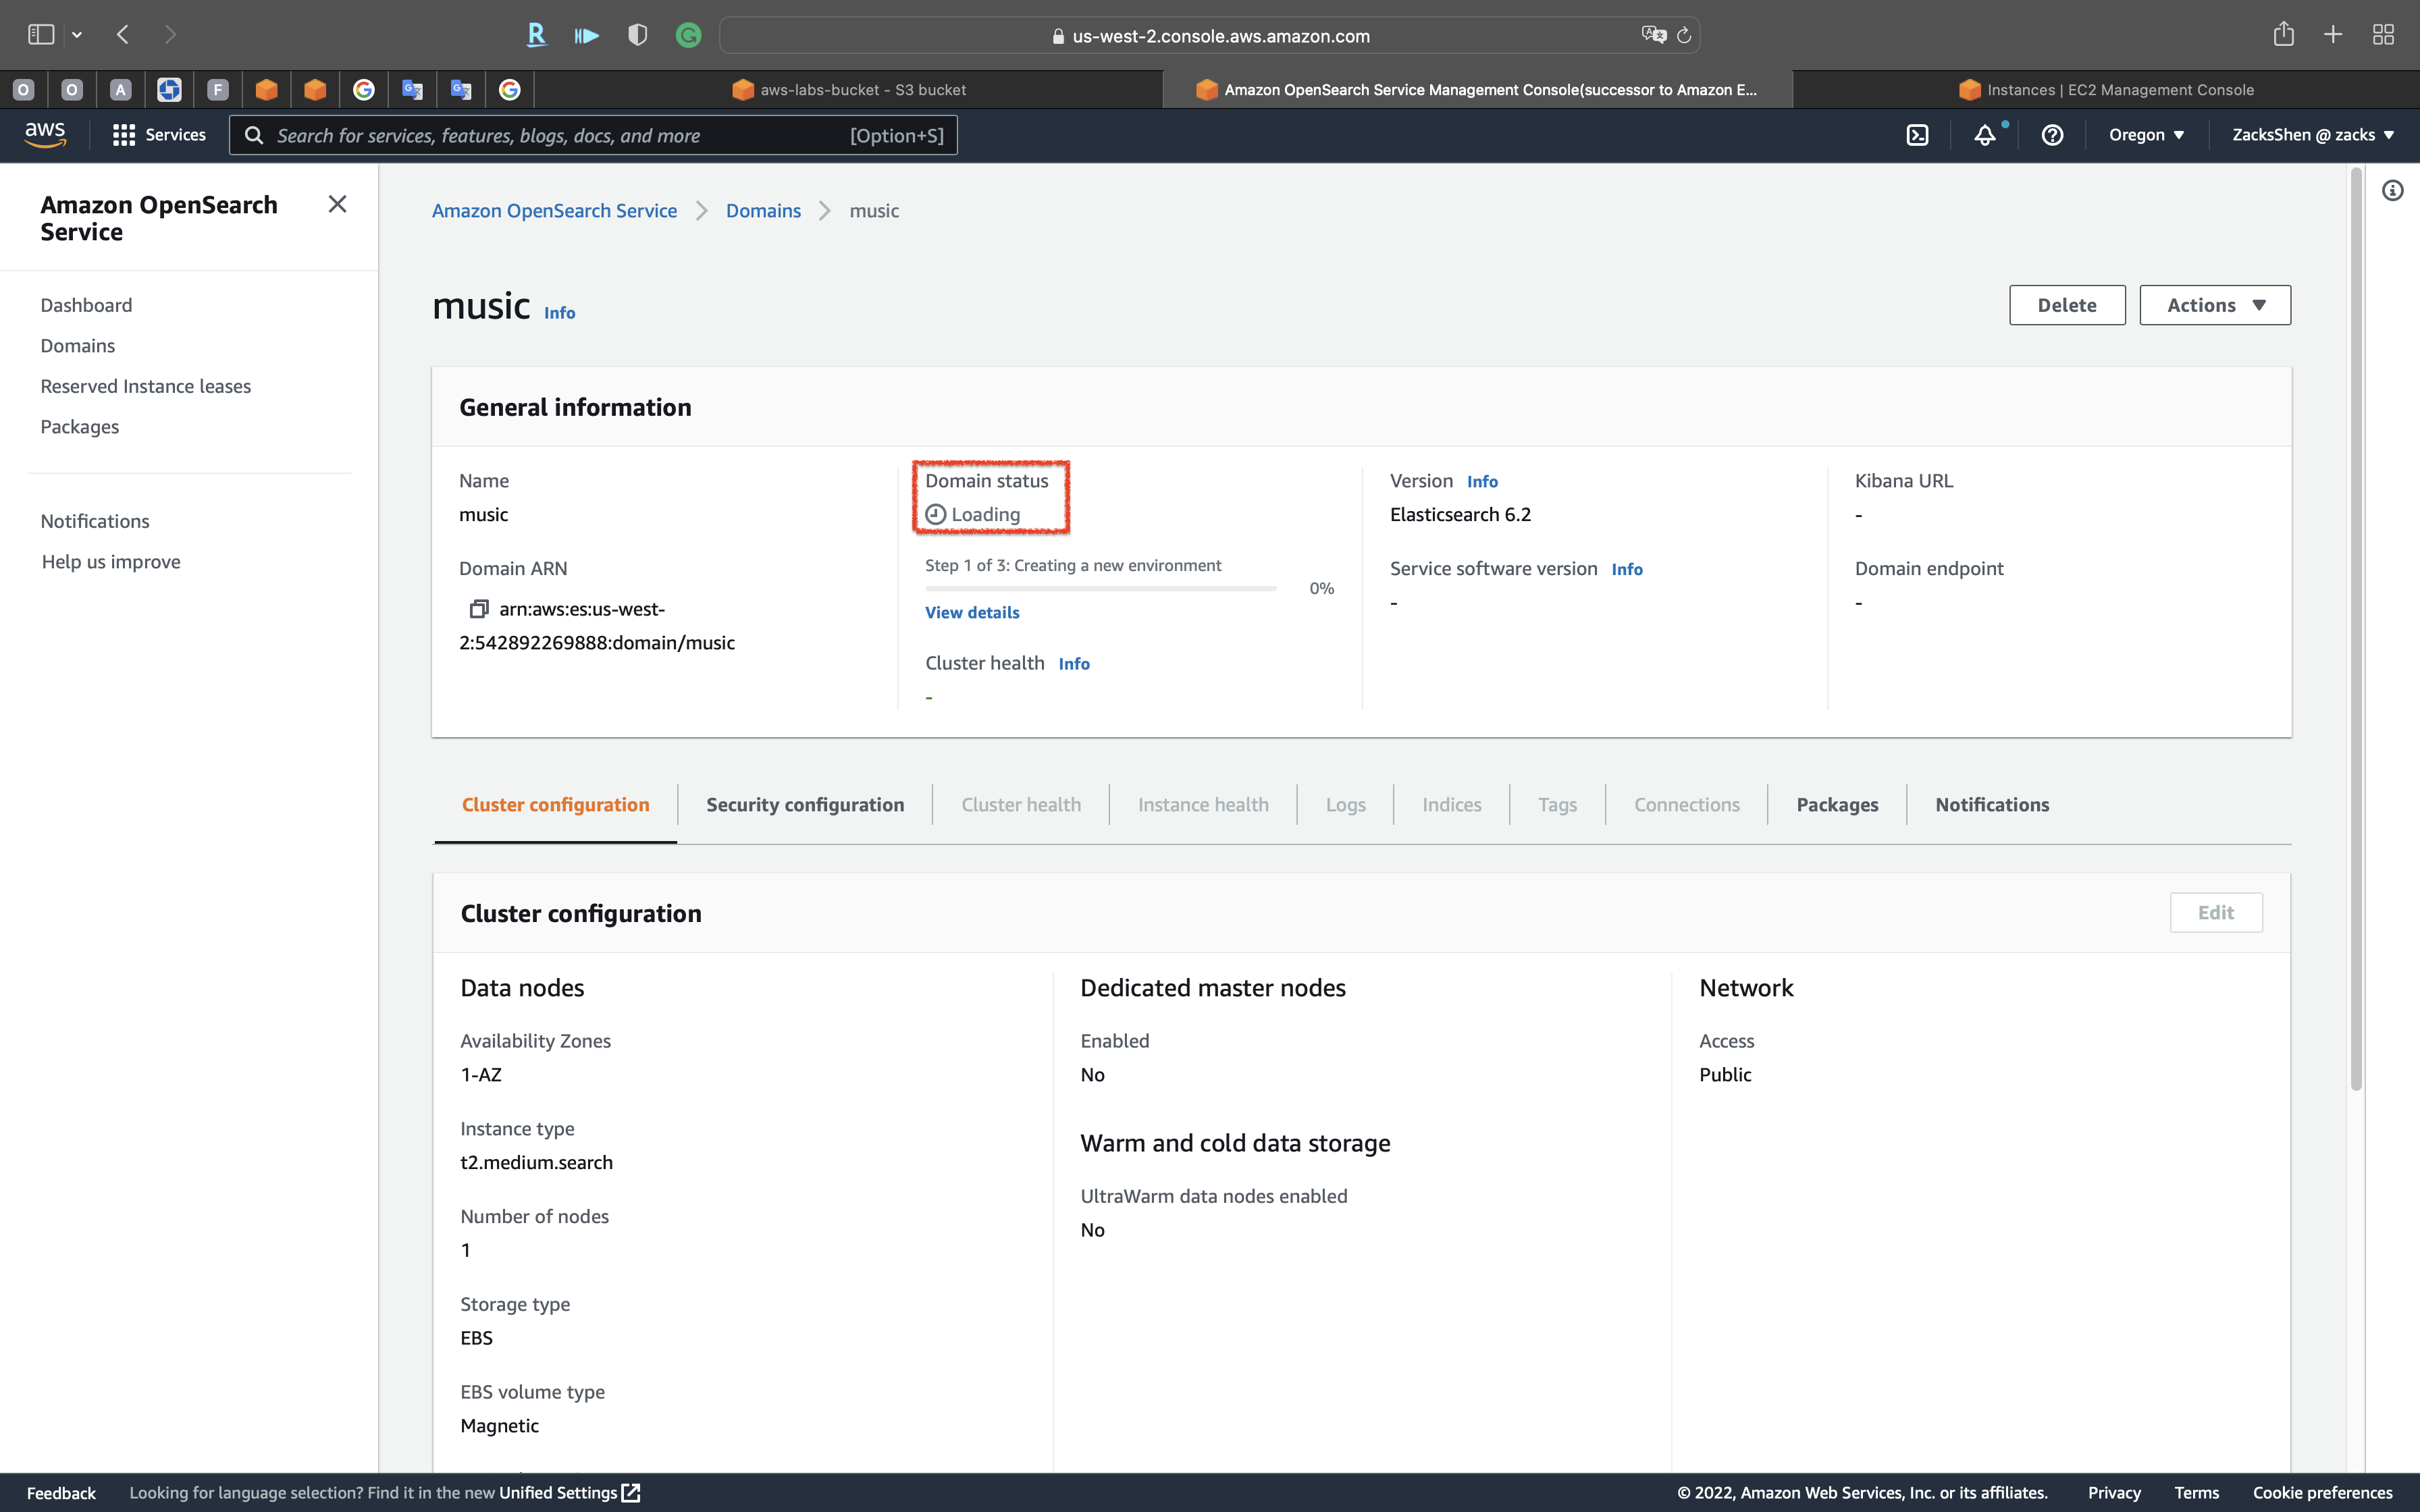The height and width of the screenshot is (1512, 2420).
Task: Open the help question-mark icon
Action: click(x=2052, y=135)
